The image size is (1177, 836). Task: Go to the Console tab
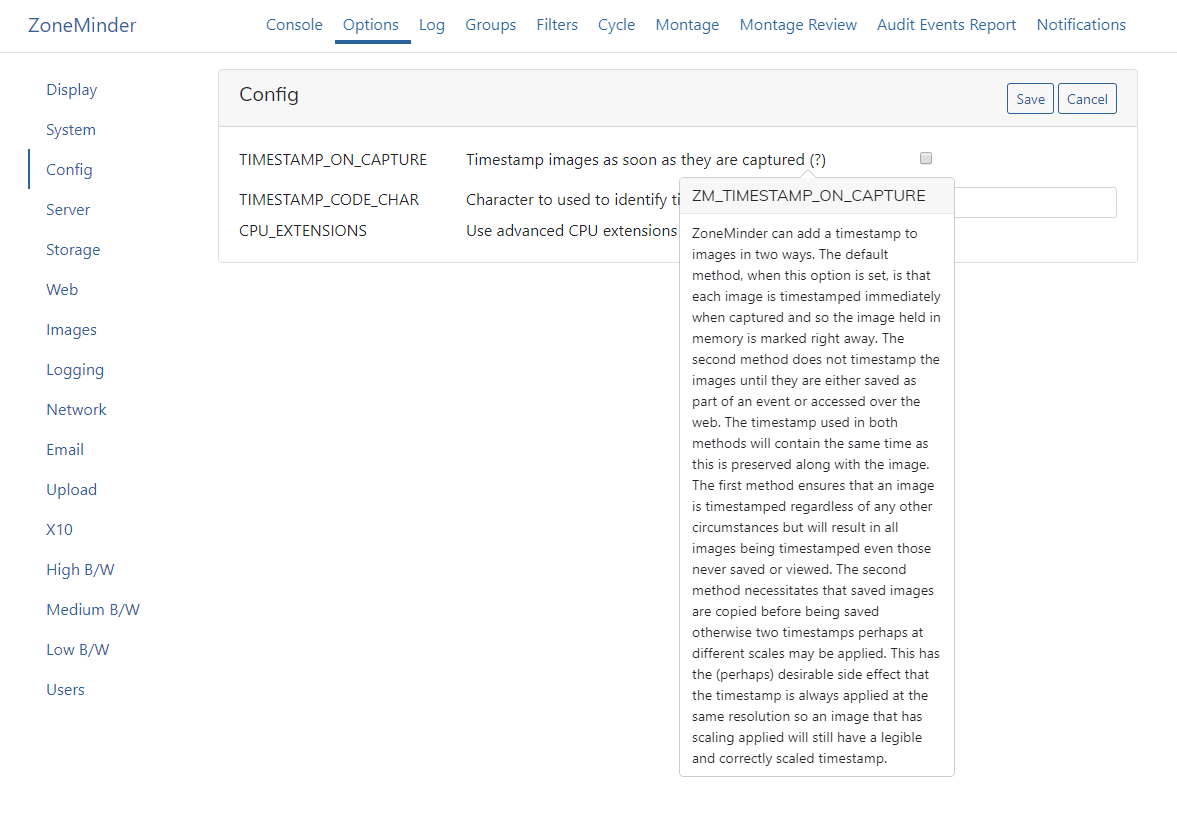294,25
